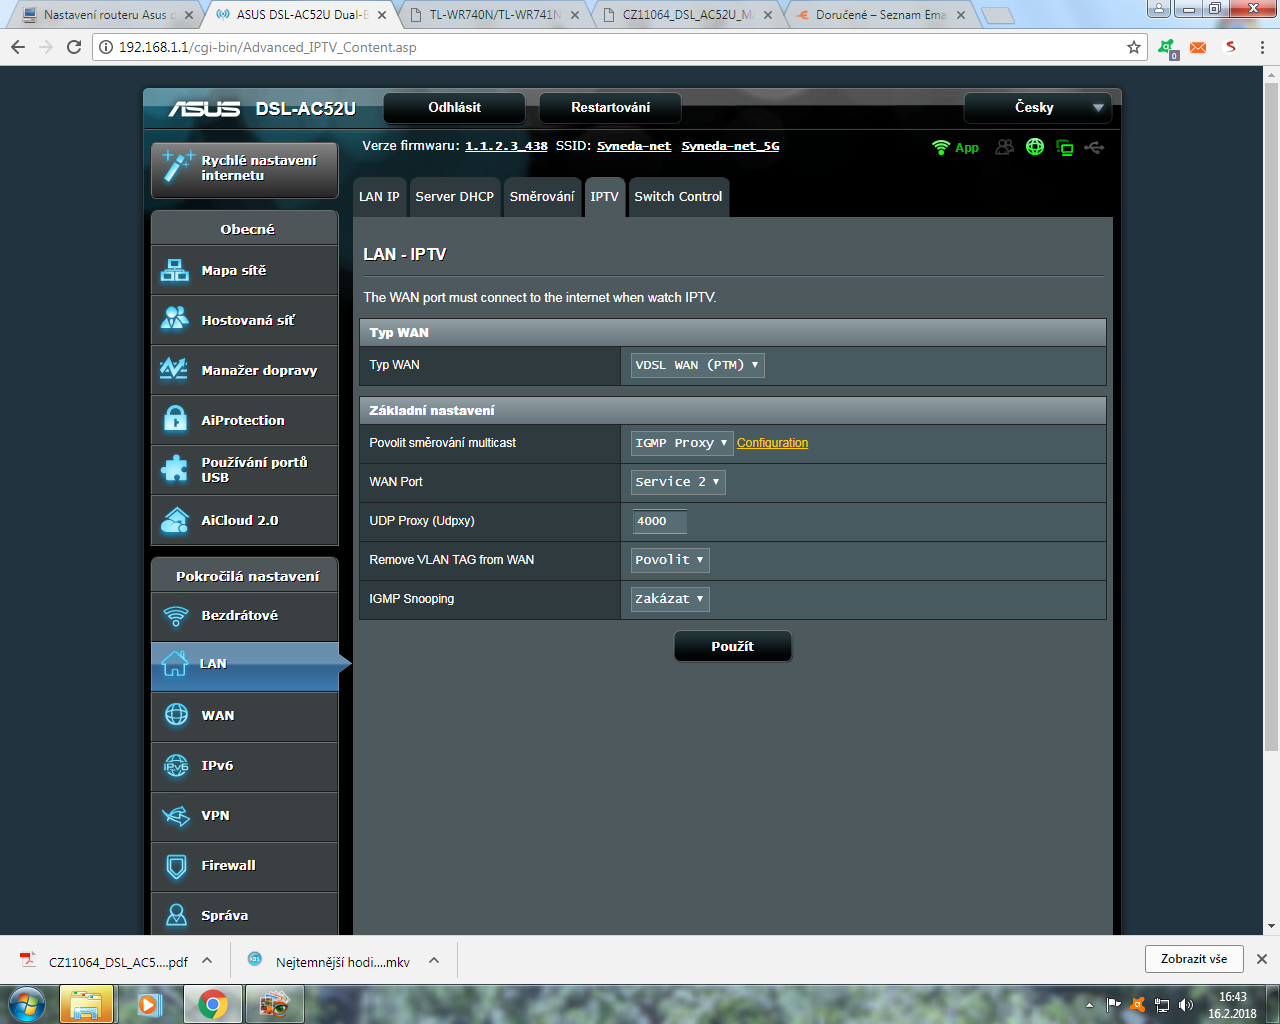Go to Bezdrátové wireless settings
This screenshot has width=1280, height=1024.
[x=245, y=616]
